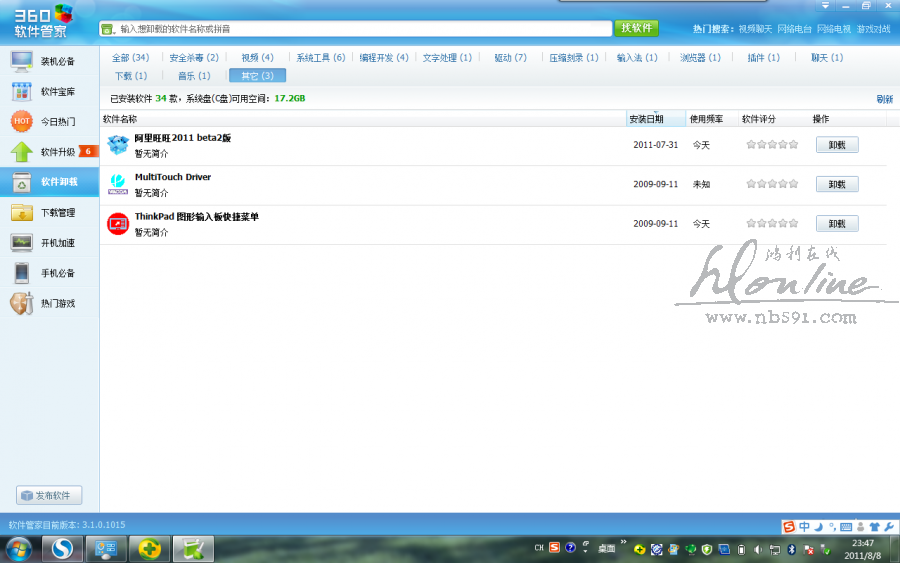
Task: Open 装机必备 in the sidebar
Action: (50, 62)
